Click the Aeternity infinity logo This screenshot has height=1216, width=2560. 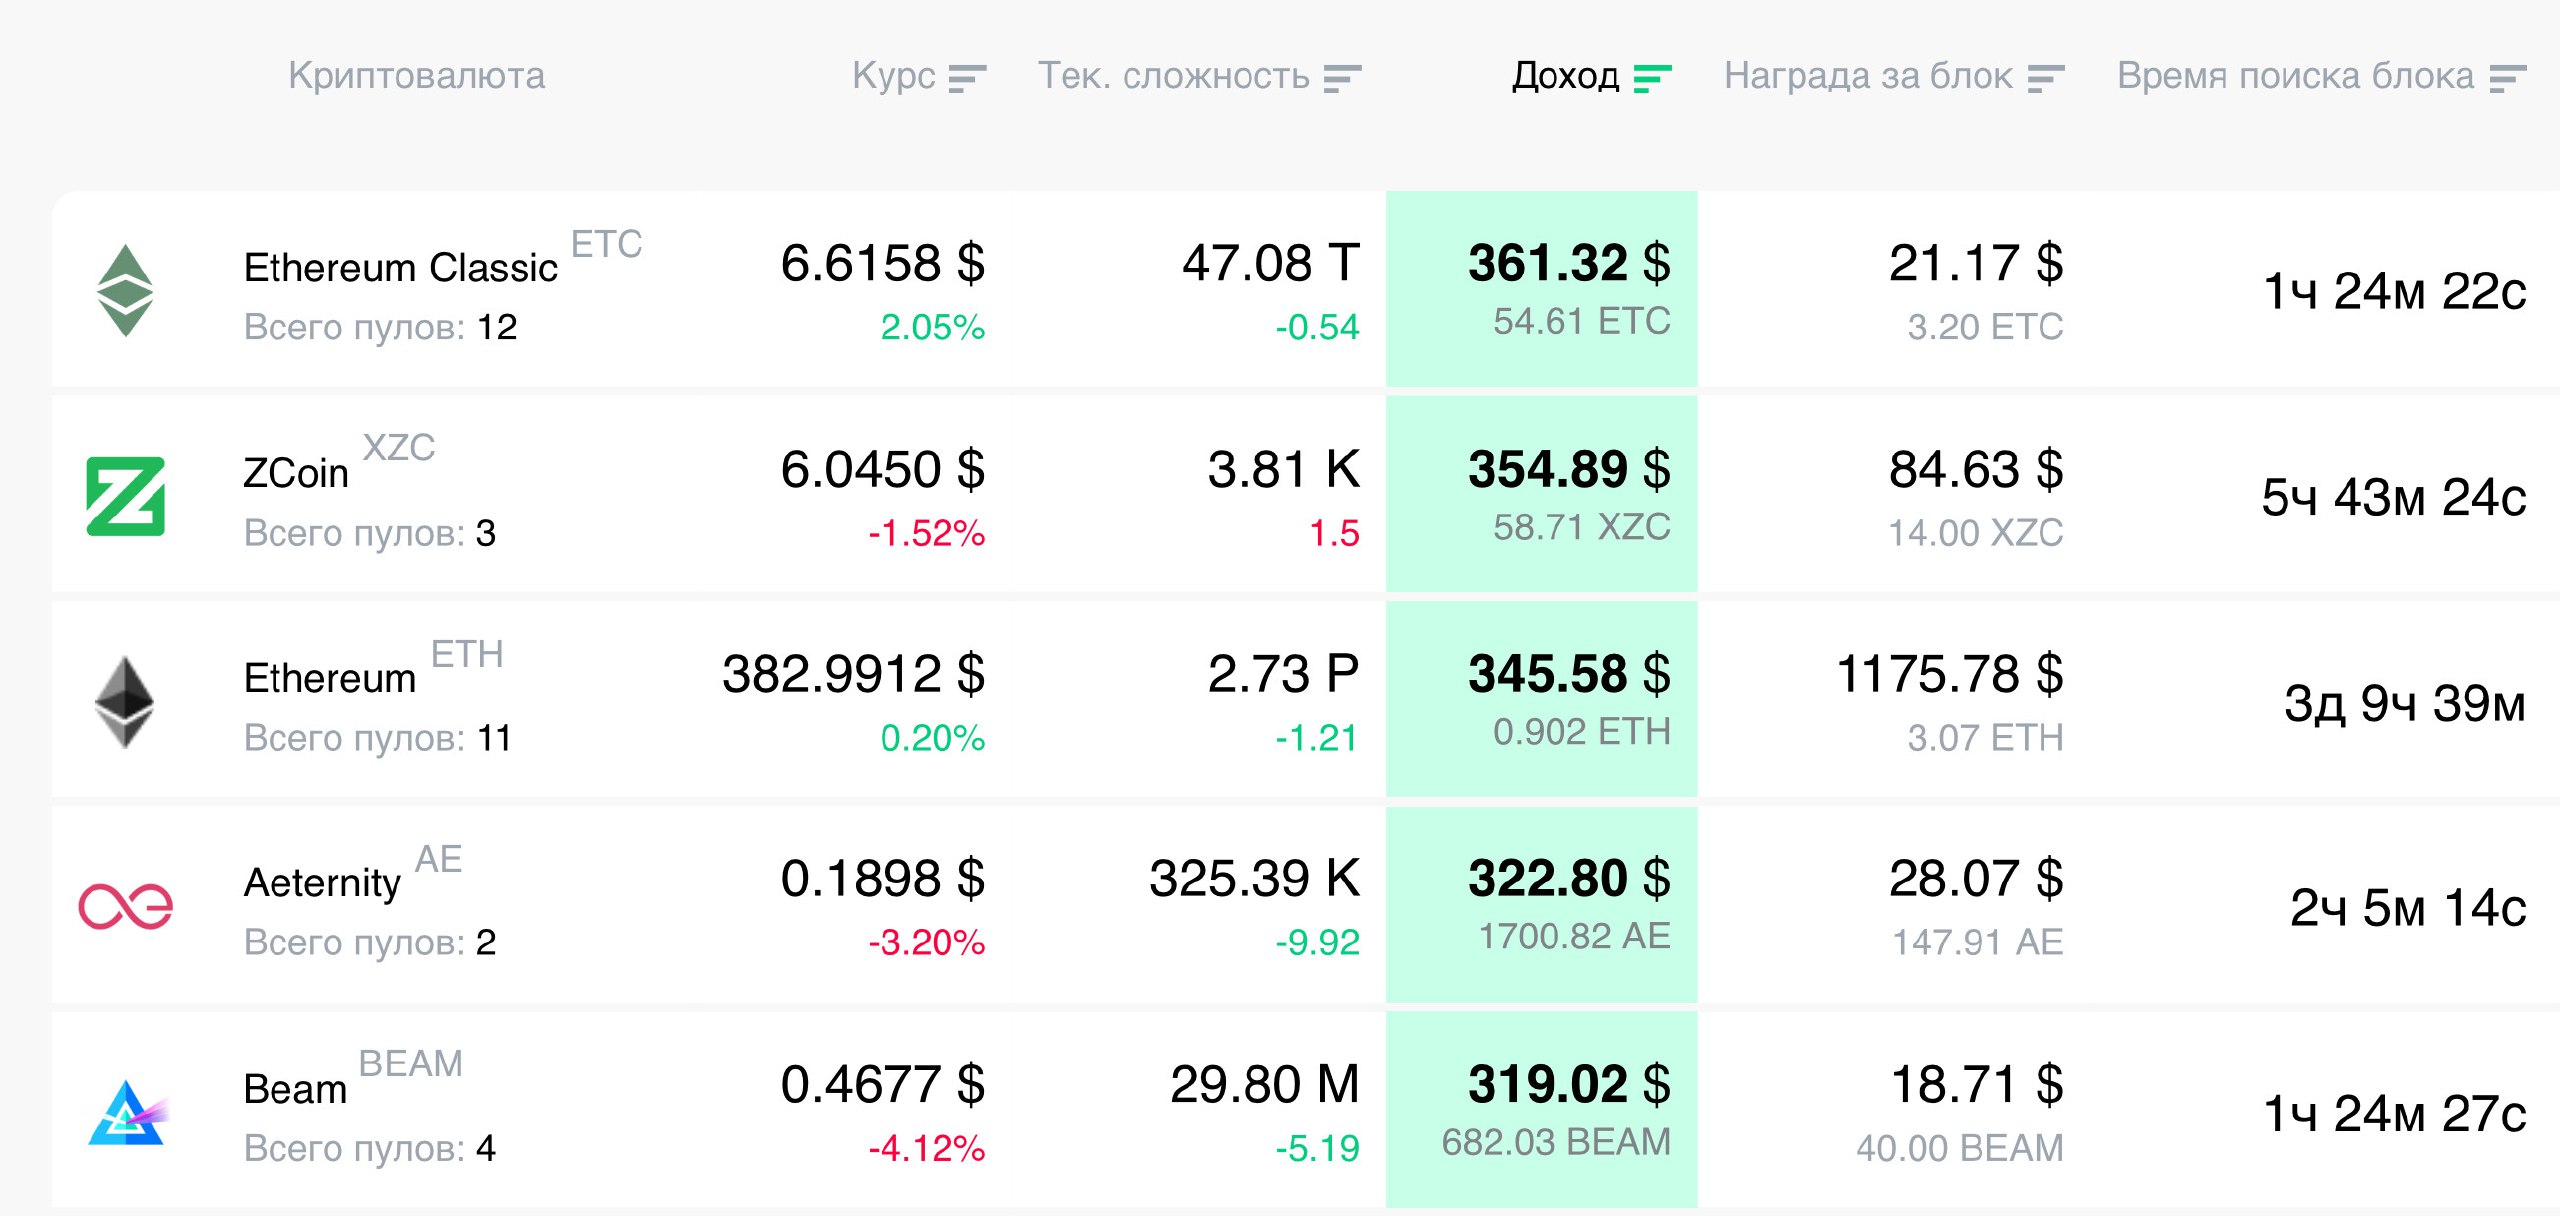[x=126, y=907]
